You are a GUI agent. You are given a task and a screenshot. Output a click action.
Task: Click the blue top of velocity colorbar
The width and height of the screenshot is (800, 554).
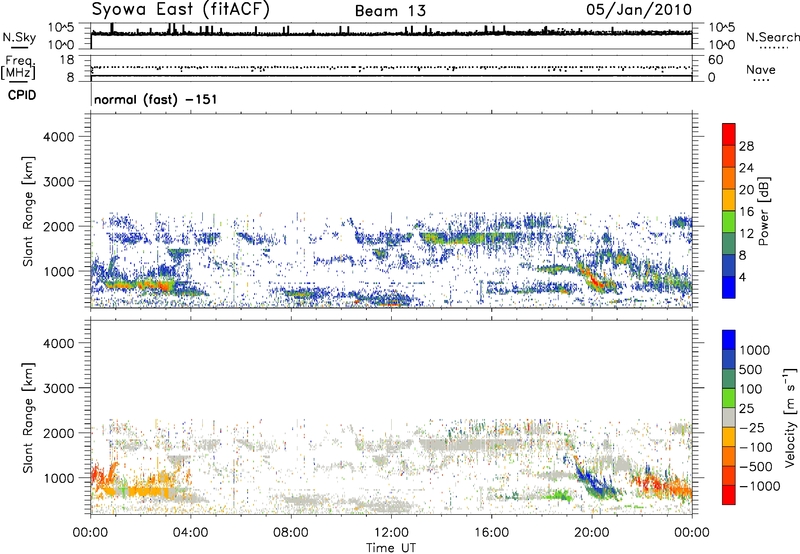(x=729, y=340)
